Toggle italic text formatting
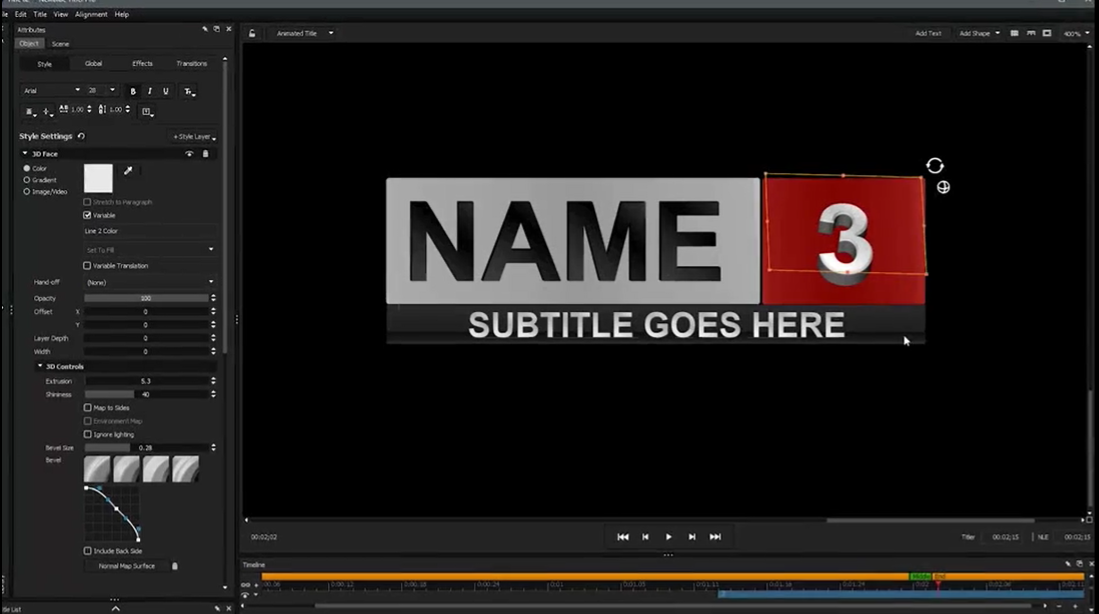 150,91
